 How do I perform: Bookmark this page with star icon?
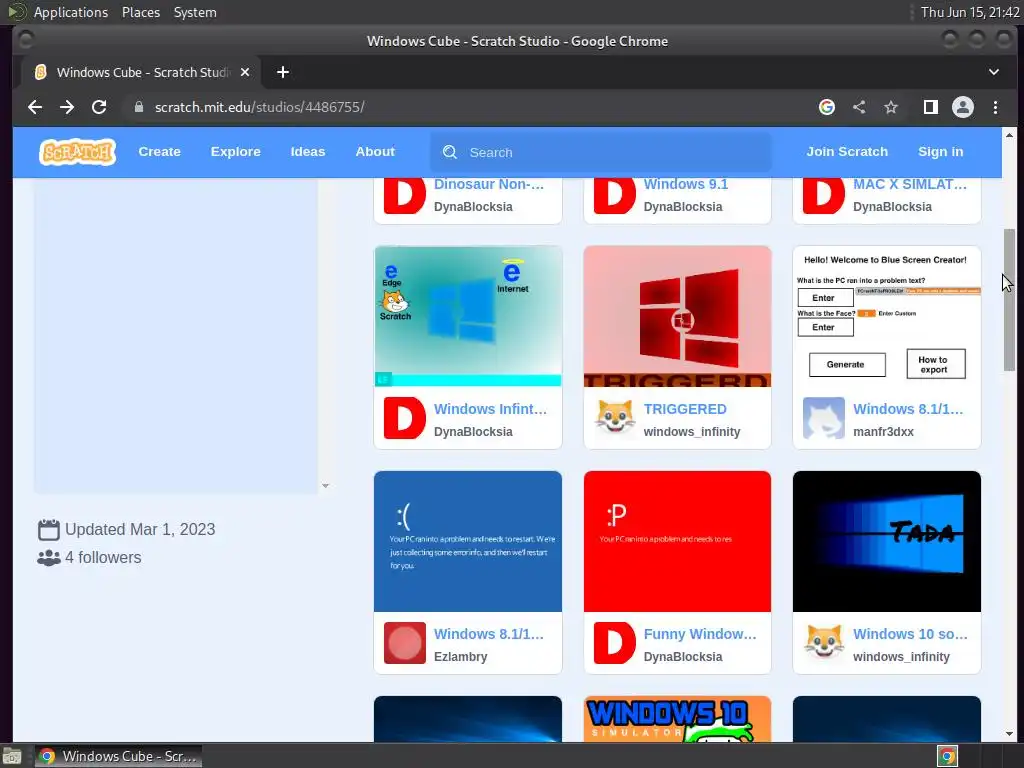891,107
